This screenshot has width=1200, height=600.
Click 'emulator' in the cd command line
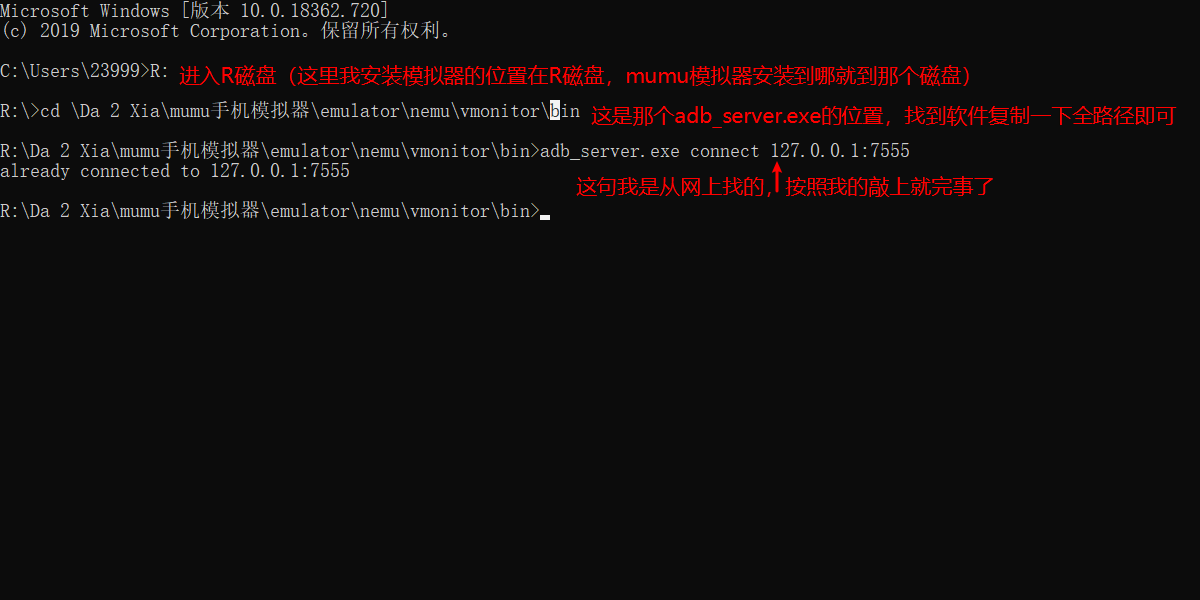[360, 111]
